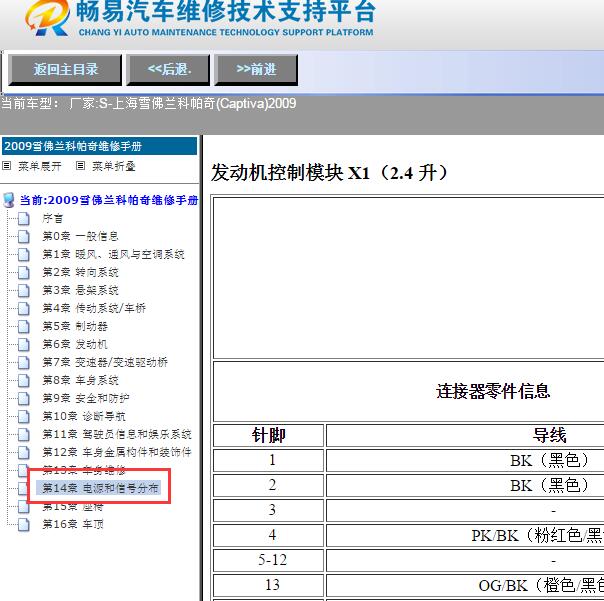Open 第1章 暖风、通风与空调系统
This screenshot has width=604, height=601.
(x=113, y=254)
